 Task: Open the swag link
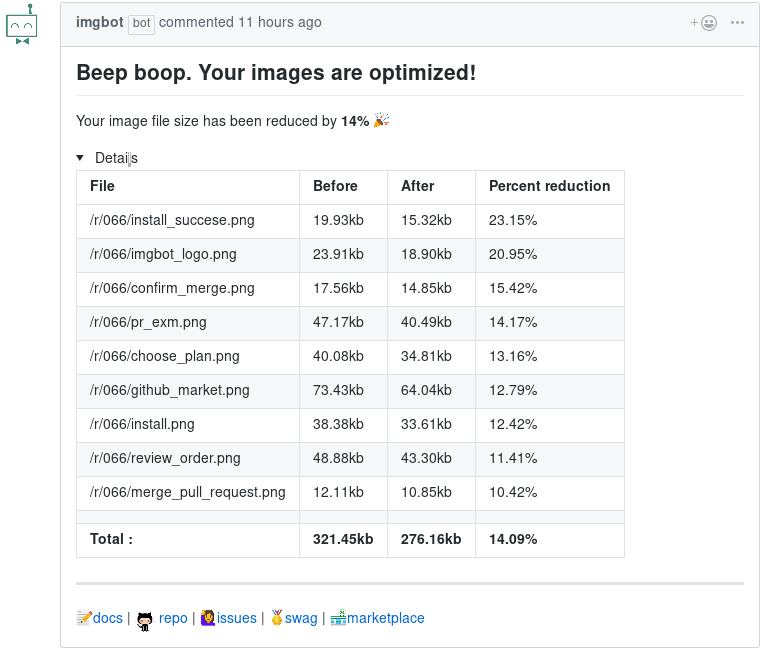pyautogui.click(x=301, y=618)
